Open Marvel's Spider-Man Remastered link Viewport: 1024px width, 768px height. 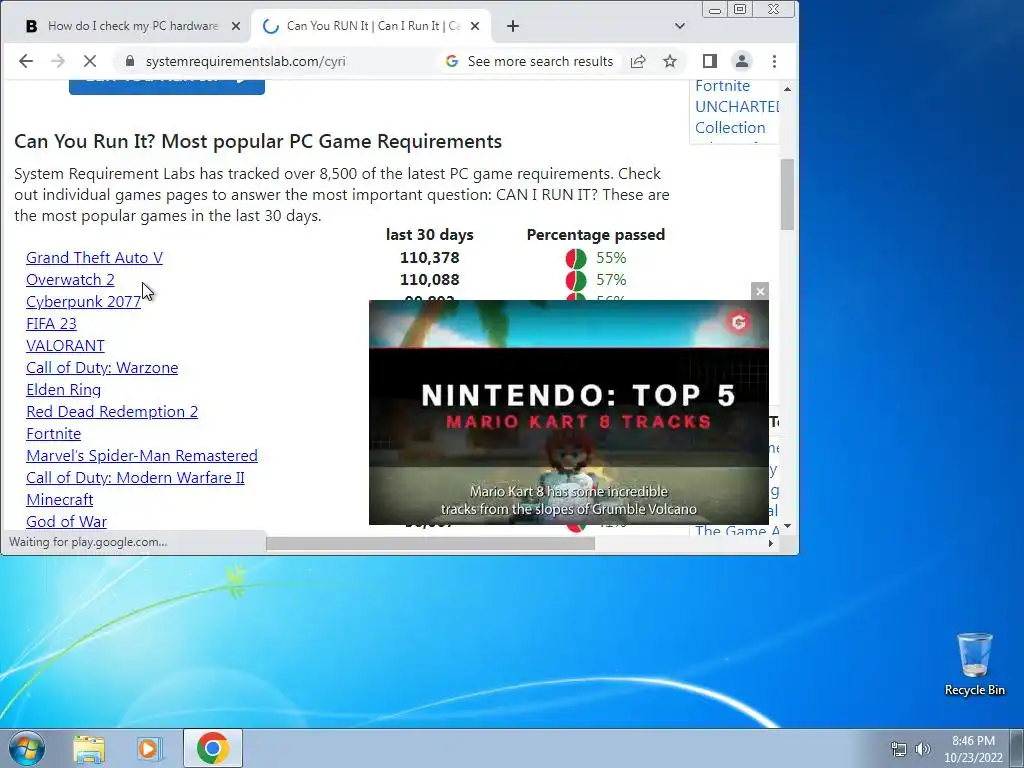pos(142,455)
